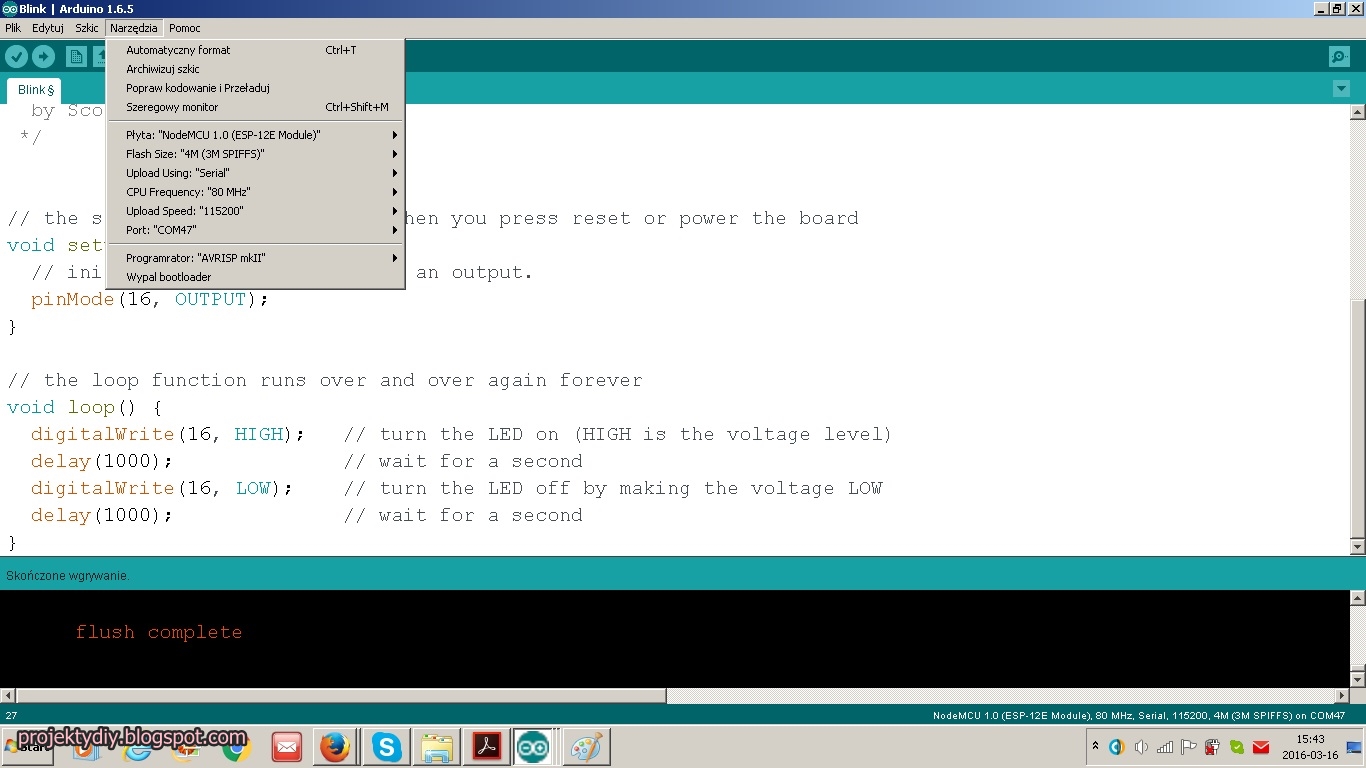The height and width of the screenshot is (768, 1366).
Task: Click the Verify checkmark toolbar icon
Action: (x=17, y=57)
